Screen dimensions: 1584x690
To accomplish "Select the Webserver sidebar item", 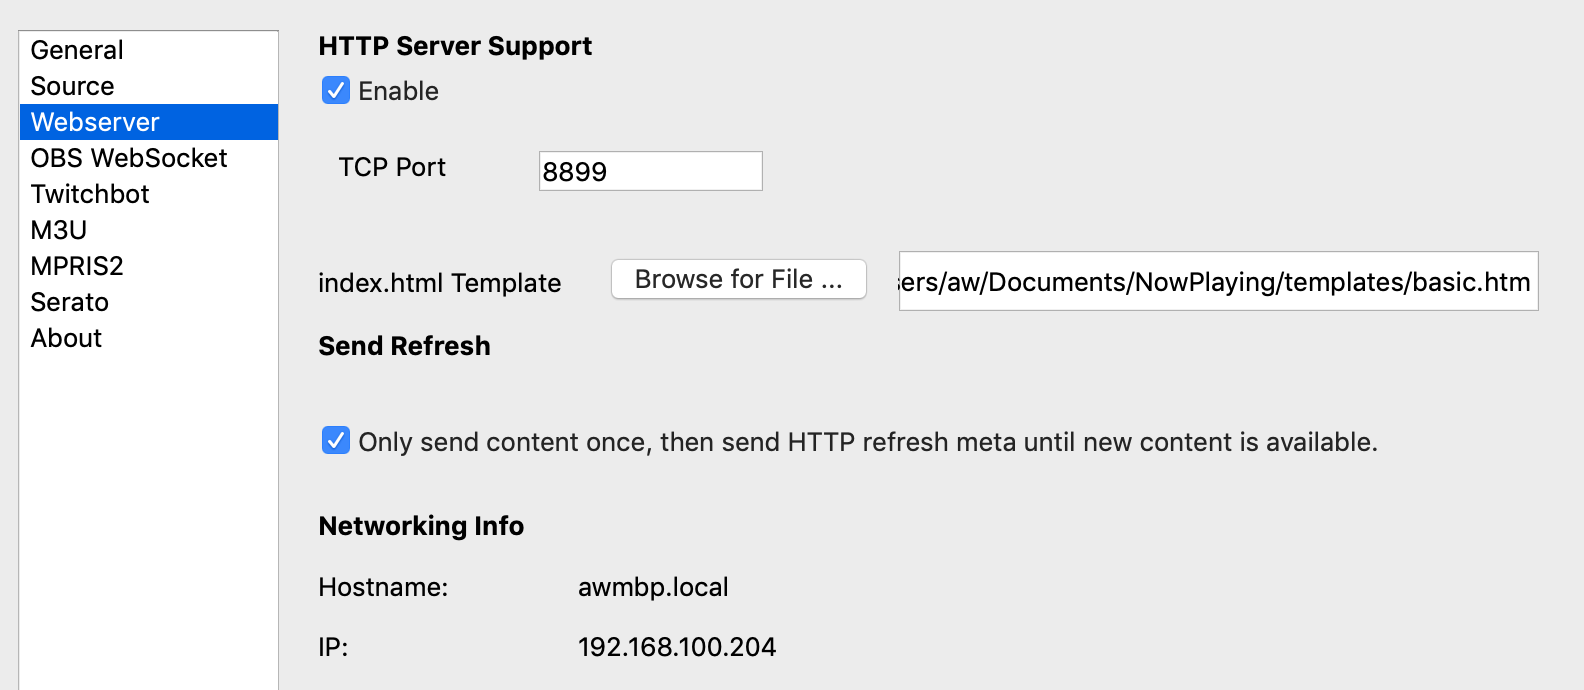I will (95, 122).
